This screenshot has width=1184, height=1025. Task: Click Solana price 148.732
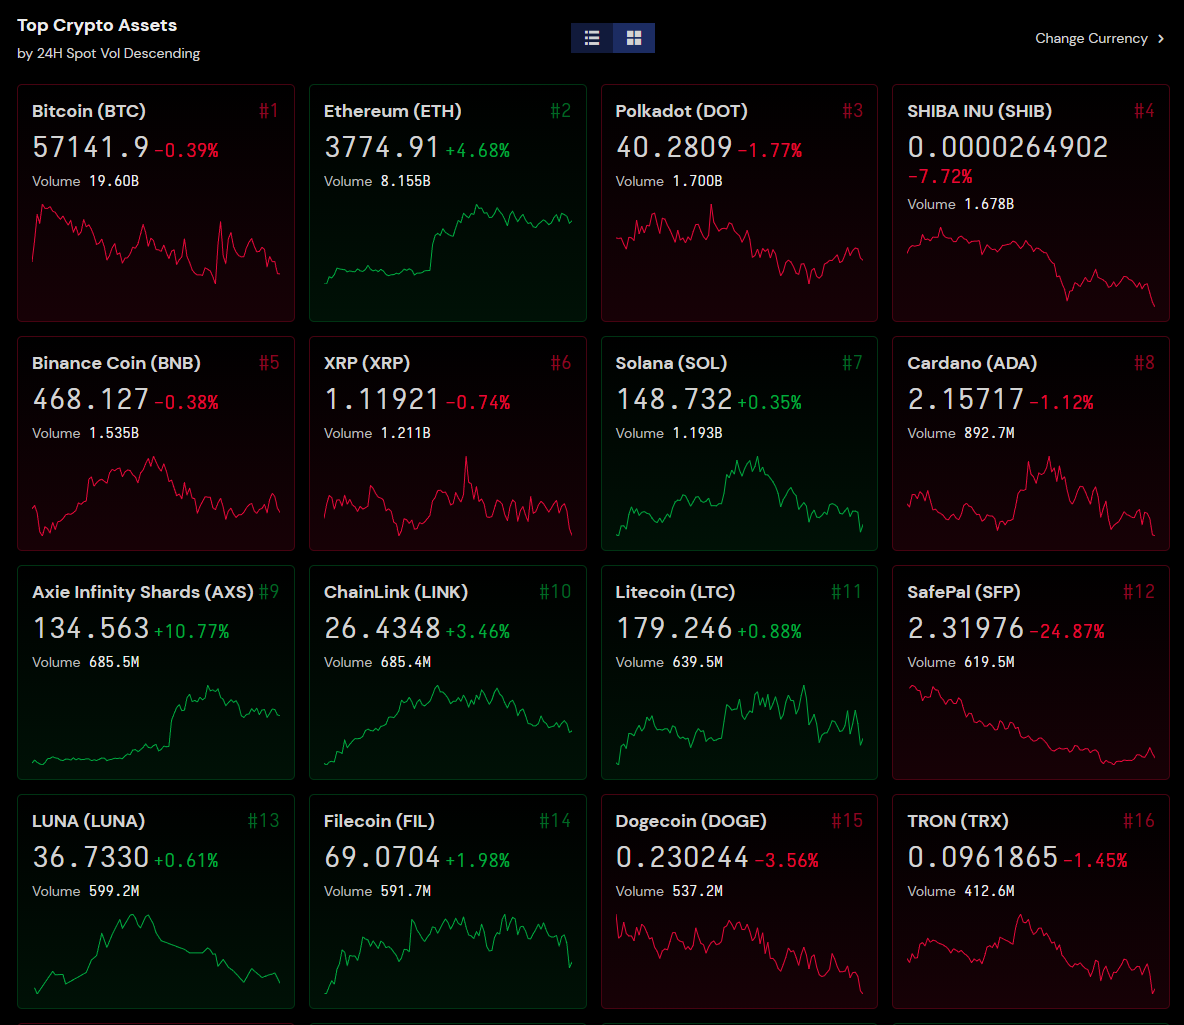click(674, 400)
